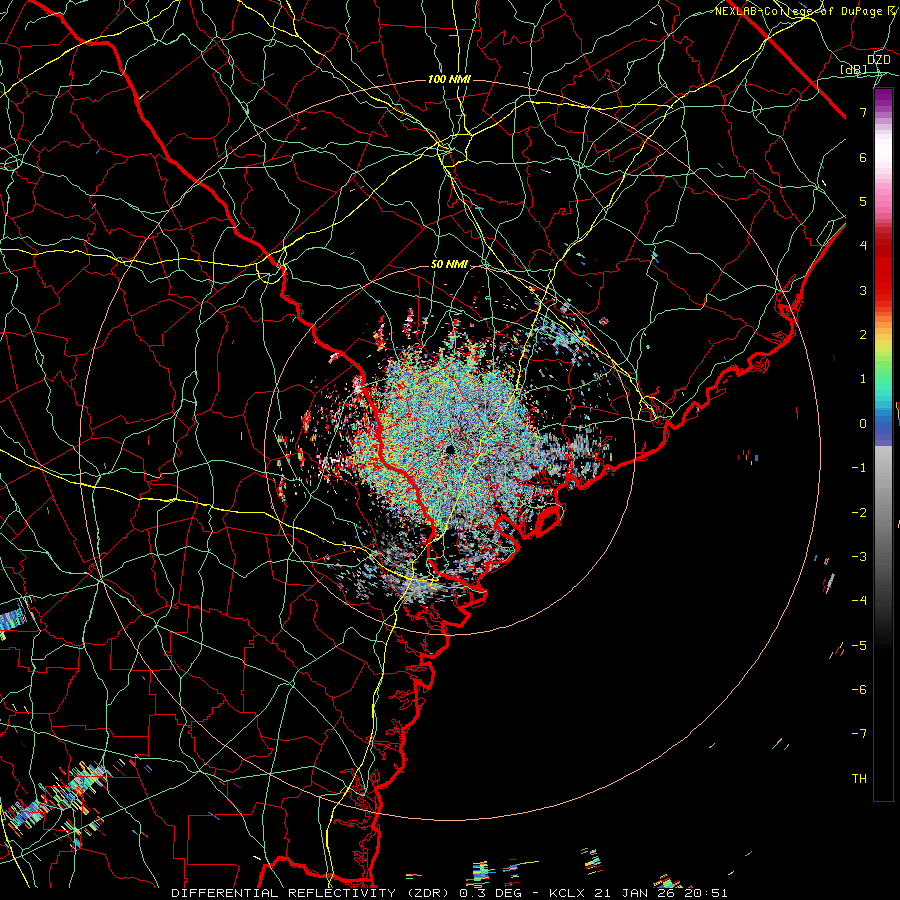The width and height of the screenshot is (900, 900).
Task: Click the "4" value on the color scale
Action: point(863,246)
